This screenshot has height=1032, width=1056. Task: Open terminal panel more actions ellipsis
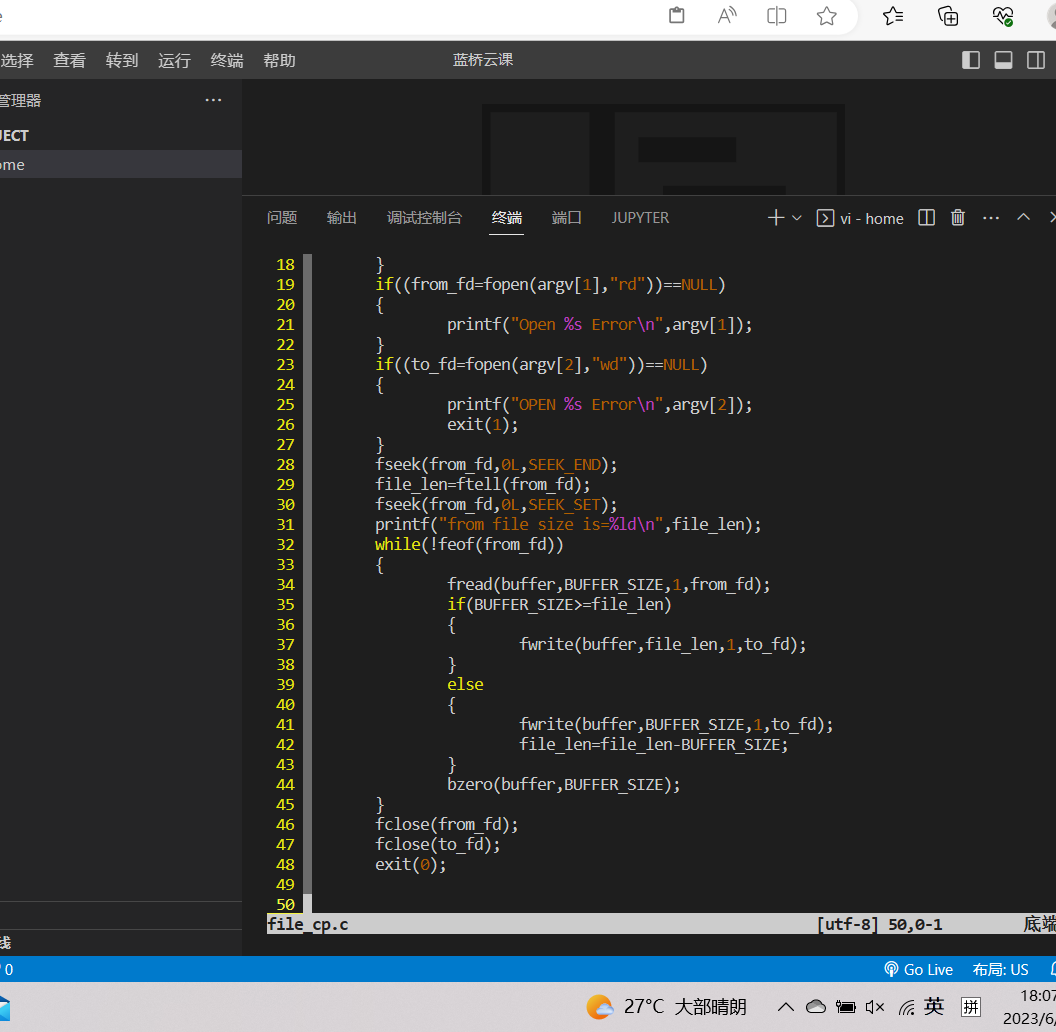[991, 218]
